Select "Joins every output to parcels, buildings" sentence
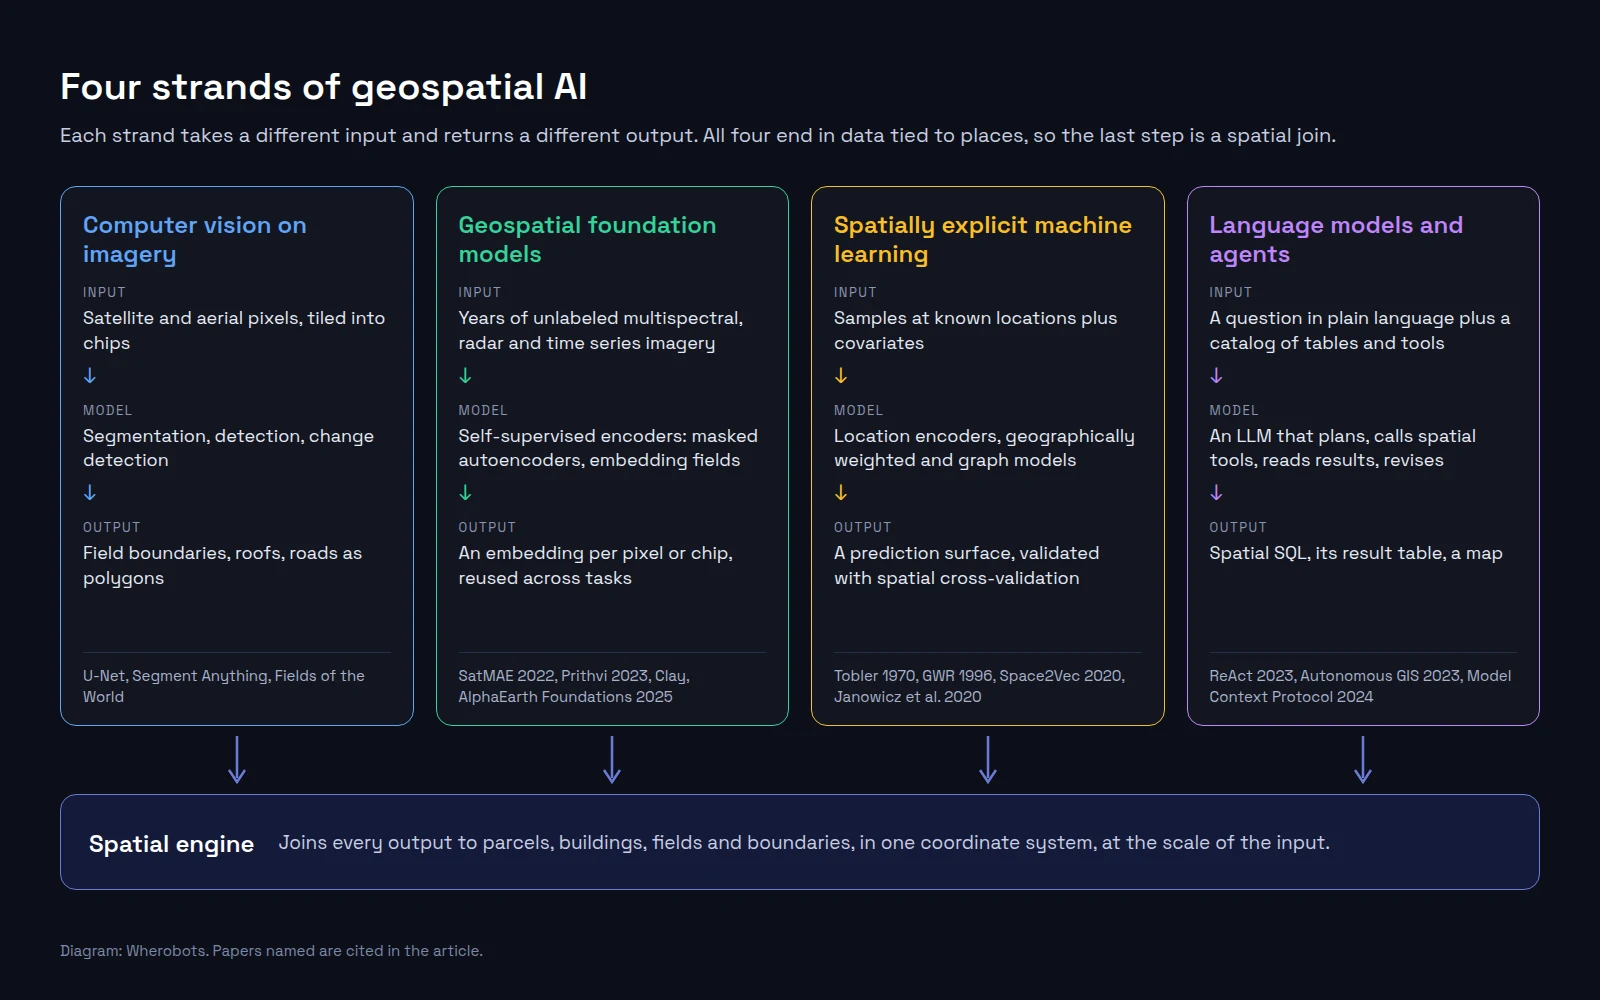 click(804, 843)
